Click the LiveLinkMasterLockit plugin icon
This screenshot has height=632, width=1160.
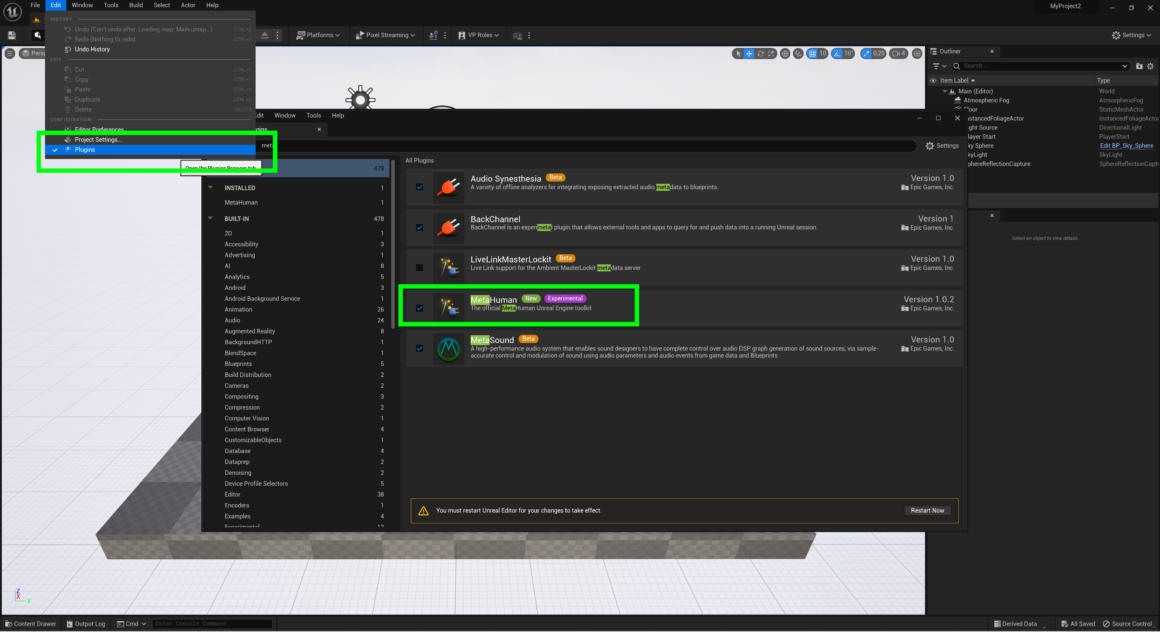[x=448, y=267]
